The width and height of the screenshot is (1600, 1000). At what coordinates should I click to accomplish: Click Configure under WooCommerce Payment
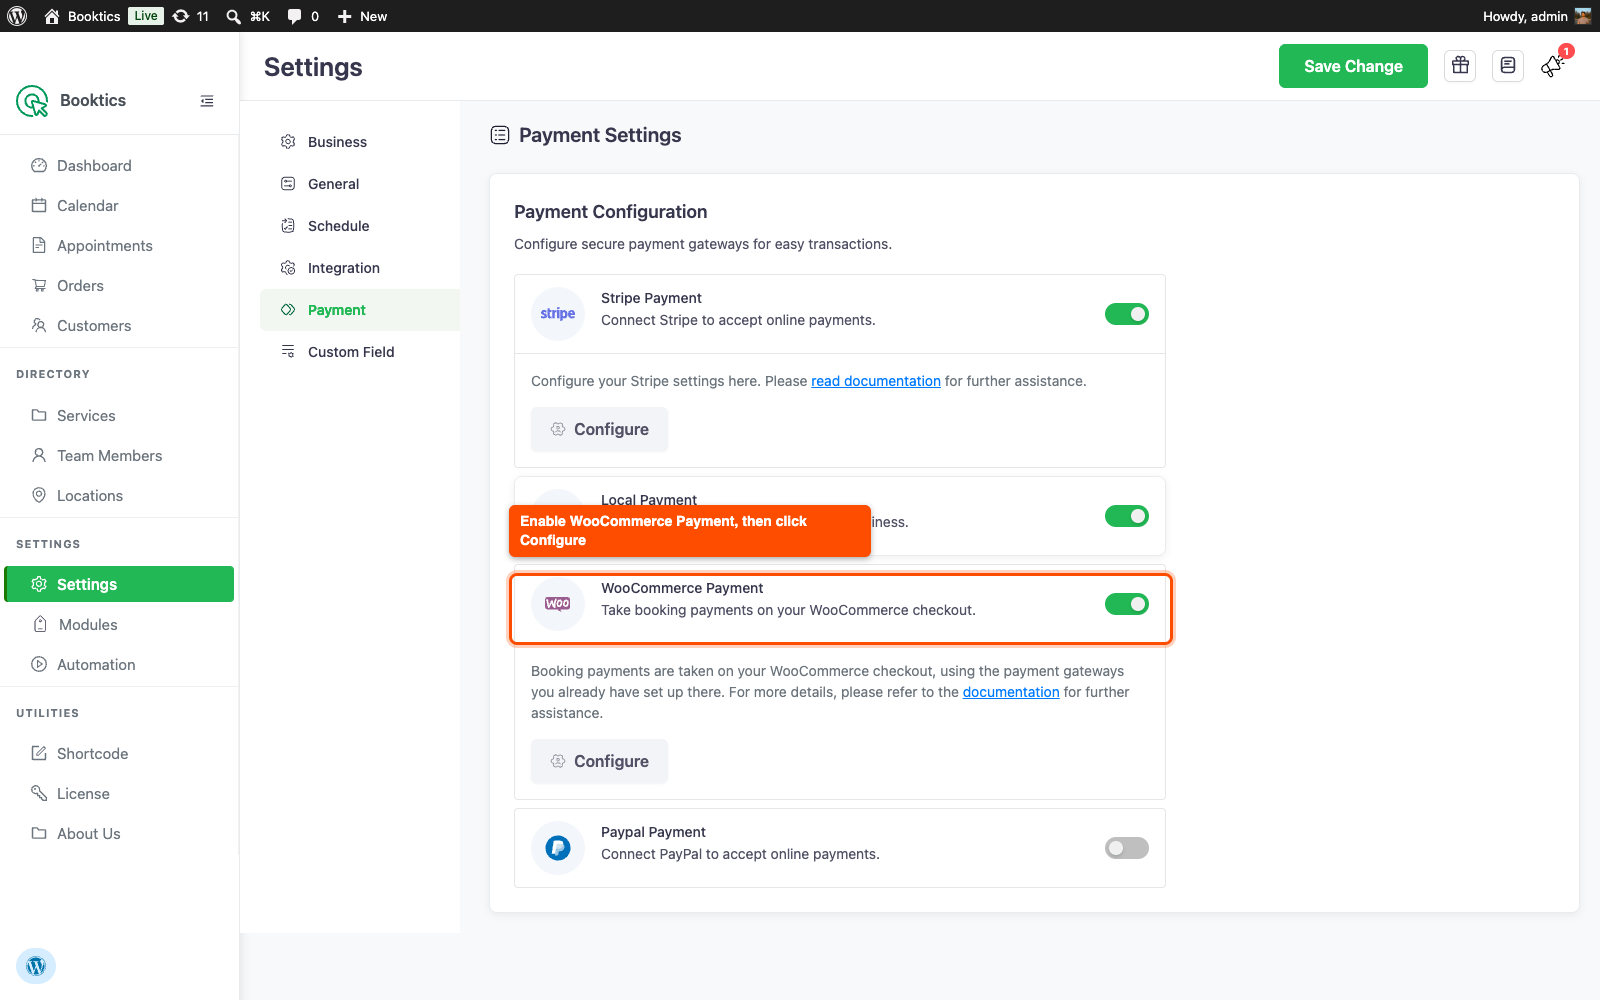(x=599, y=761)
